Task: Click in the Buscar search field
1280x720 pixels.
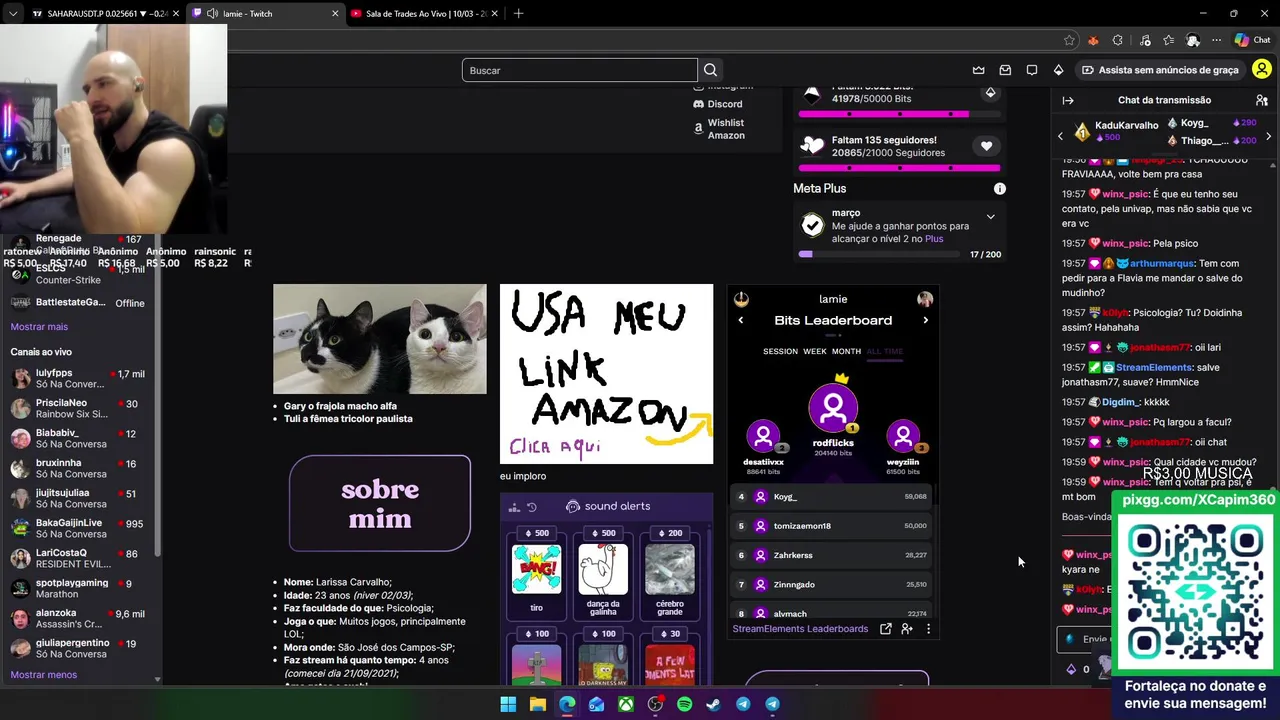Action: tap(579, 70)
